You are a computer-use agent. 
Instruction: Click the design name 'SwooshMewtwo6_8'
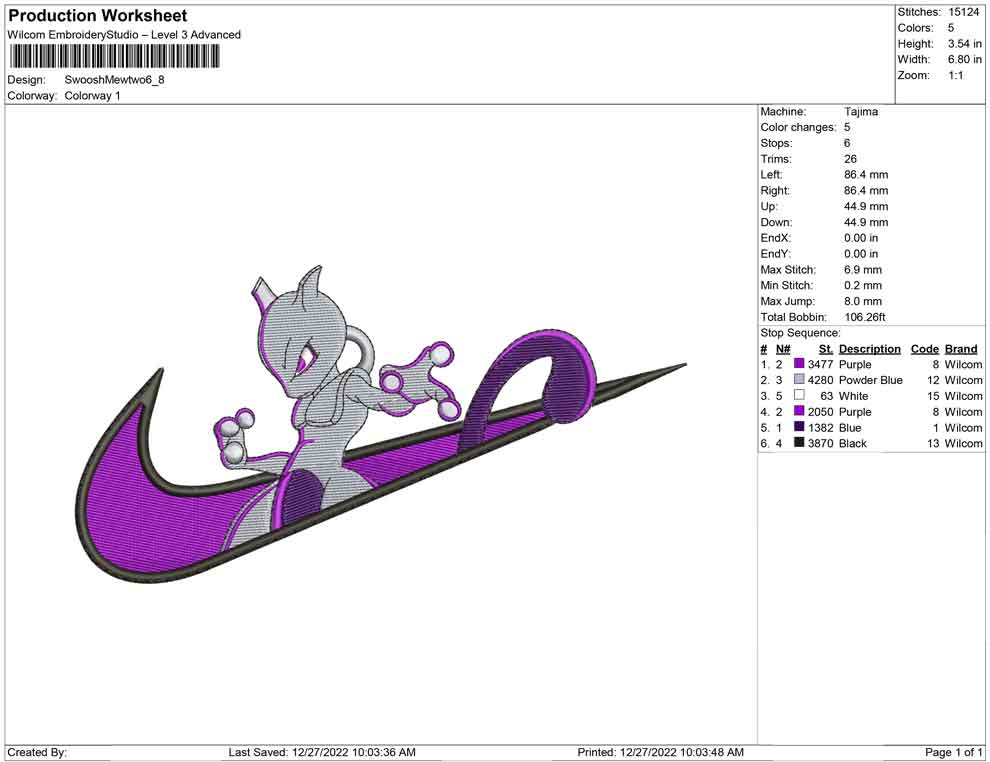[114, 80]
